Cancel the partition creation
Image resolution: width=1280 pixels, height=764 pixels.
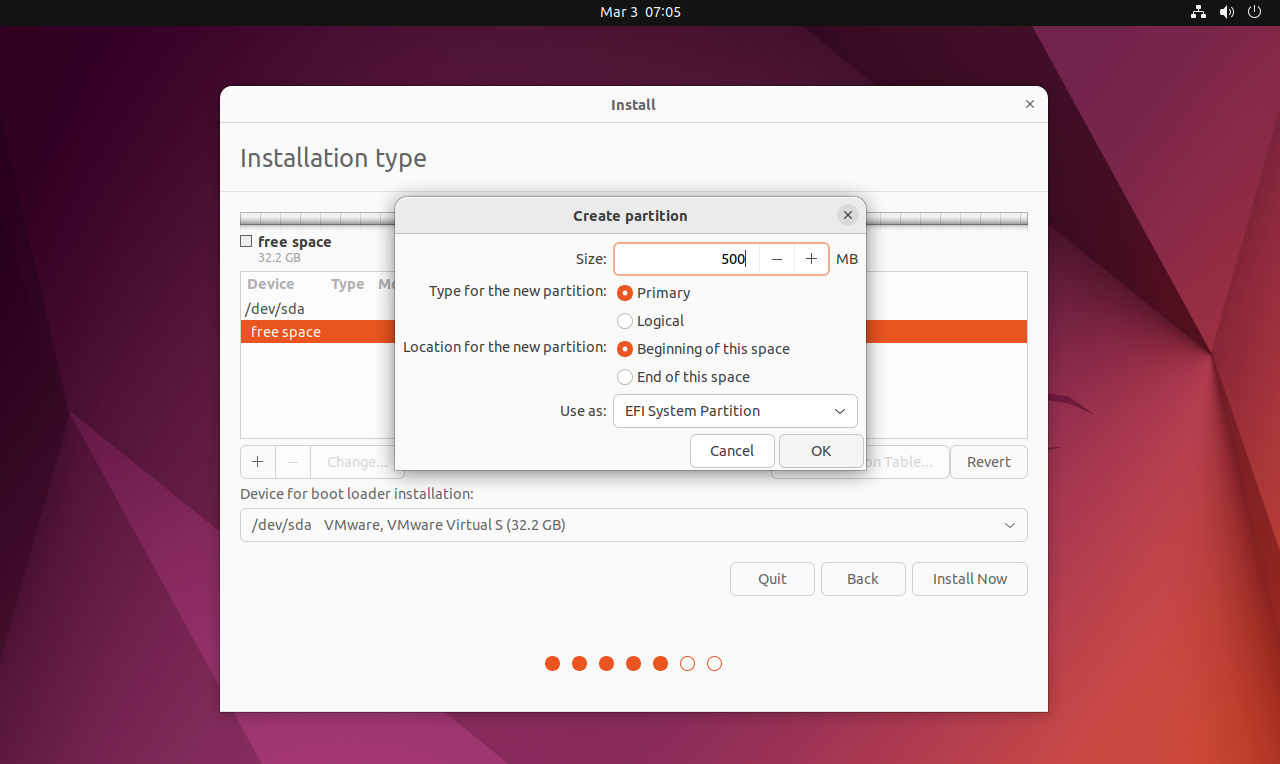coord(732,451)
